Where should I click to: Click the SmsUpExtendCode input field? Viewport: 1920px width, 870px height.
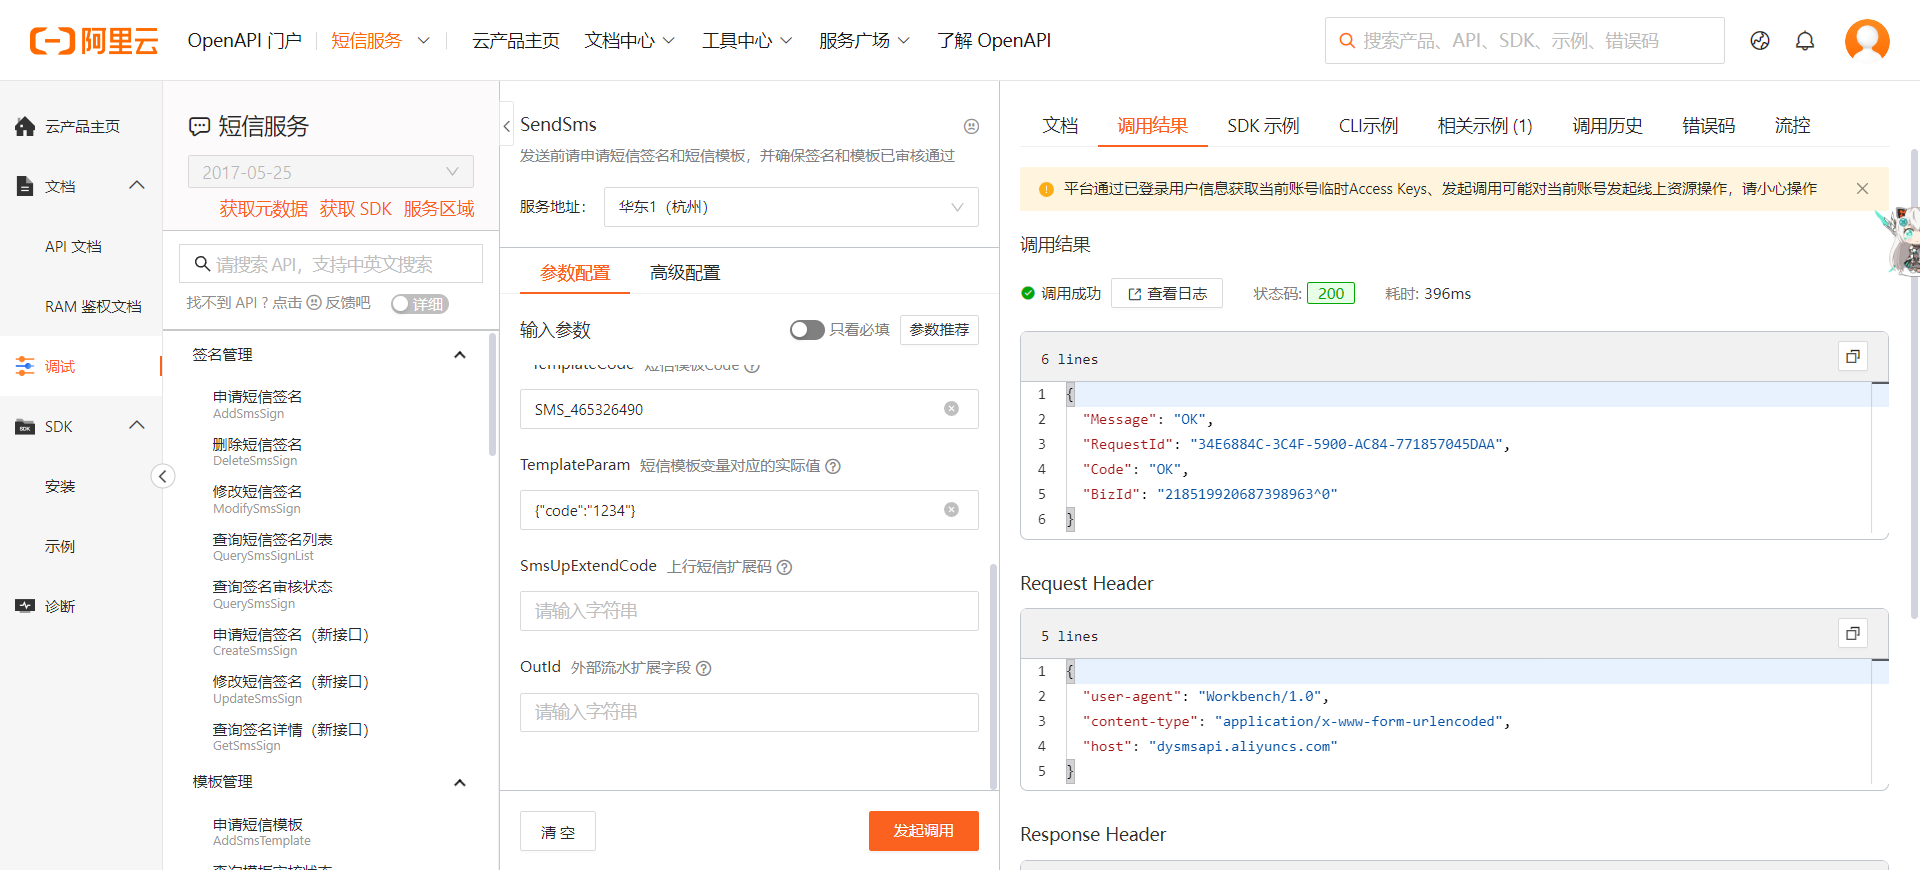click(x=749, y=611)
